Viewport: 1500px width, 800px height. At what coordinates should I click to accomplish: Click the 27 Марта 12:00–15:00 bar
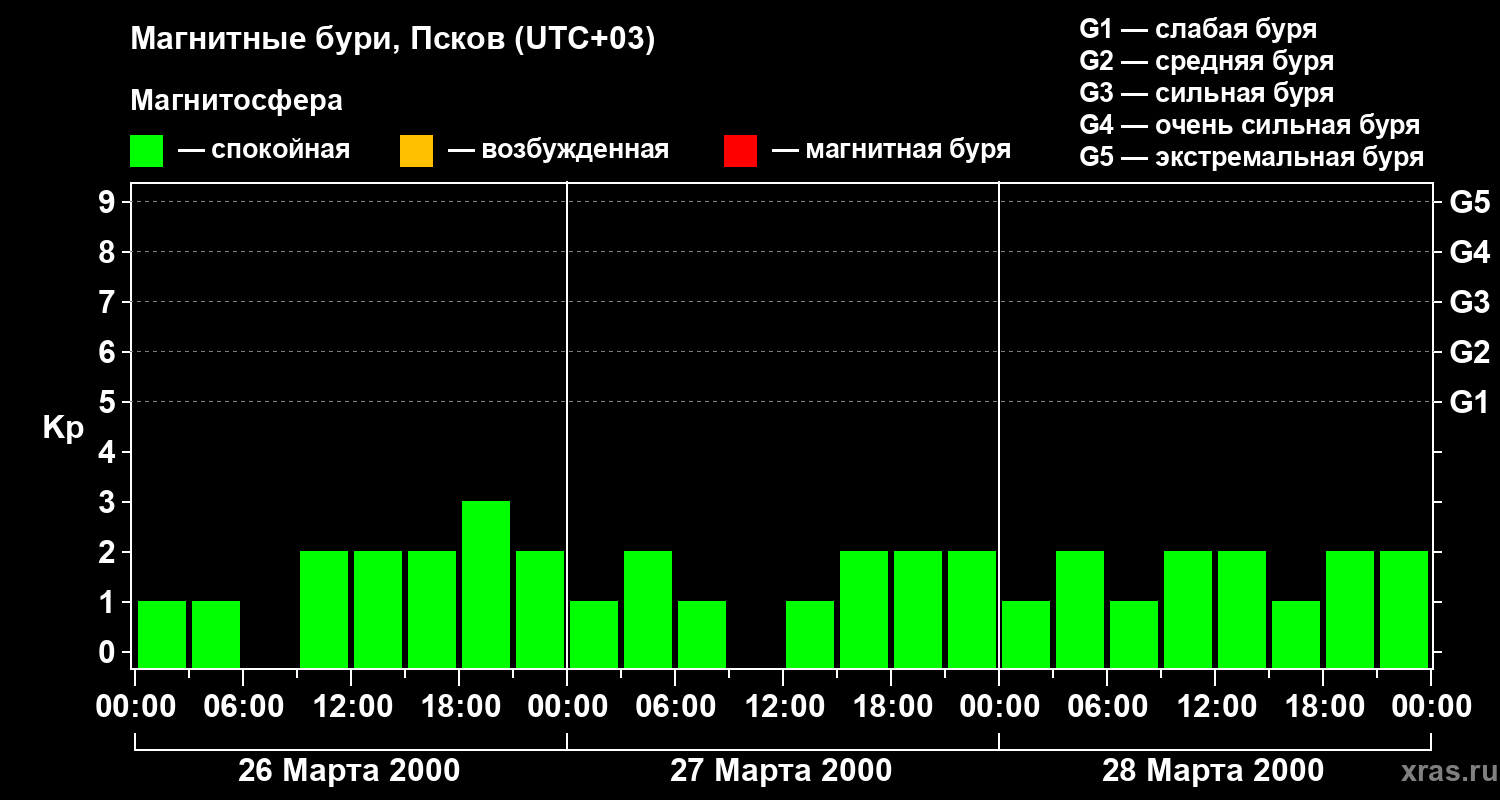[810, 634]
